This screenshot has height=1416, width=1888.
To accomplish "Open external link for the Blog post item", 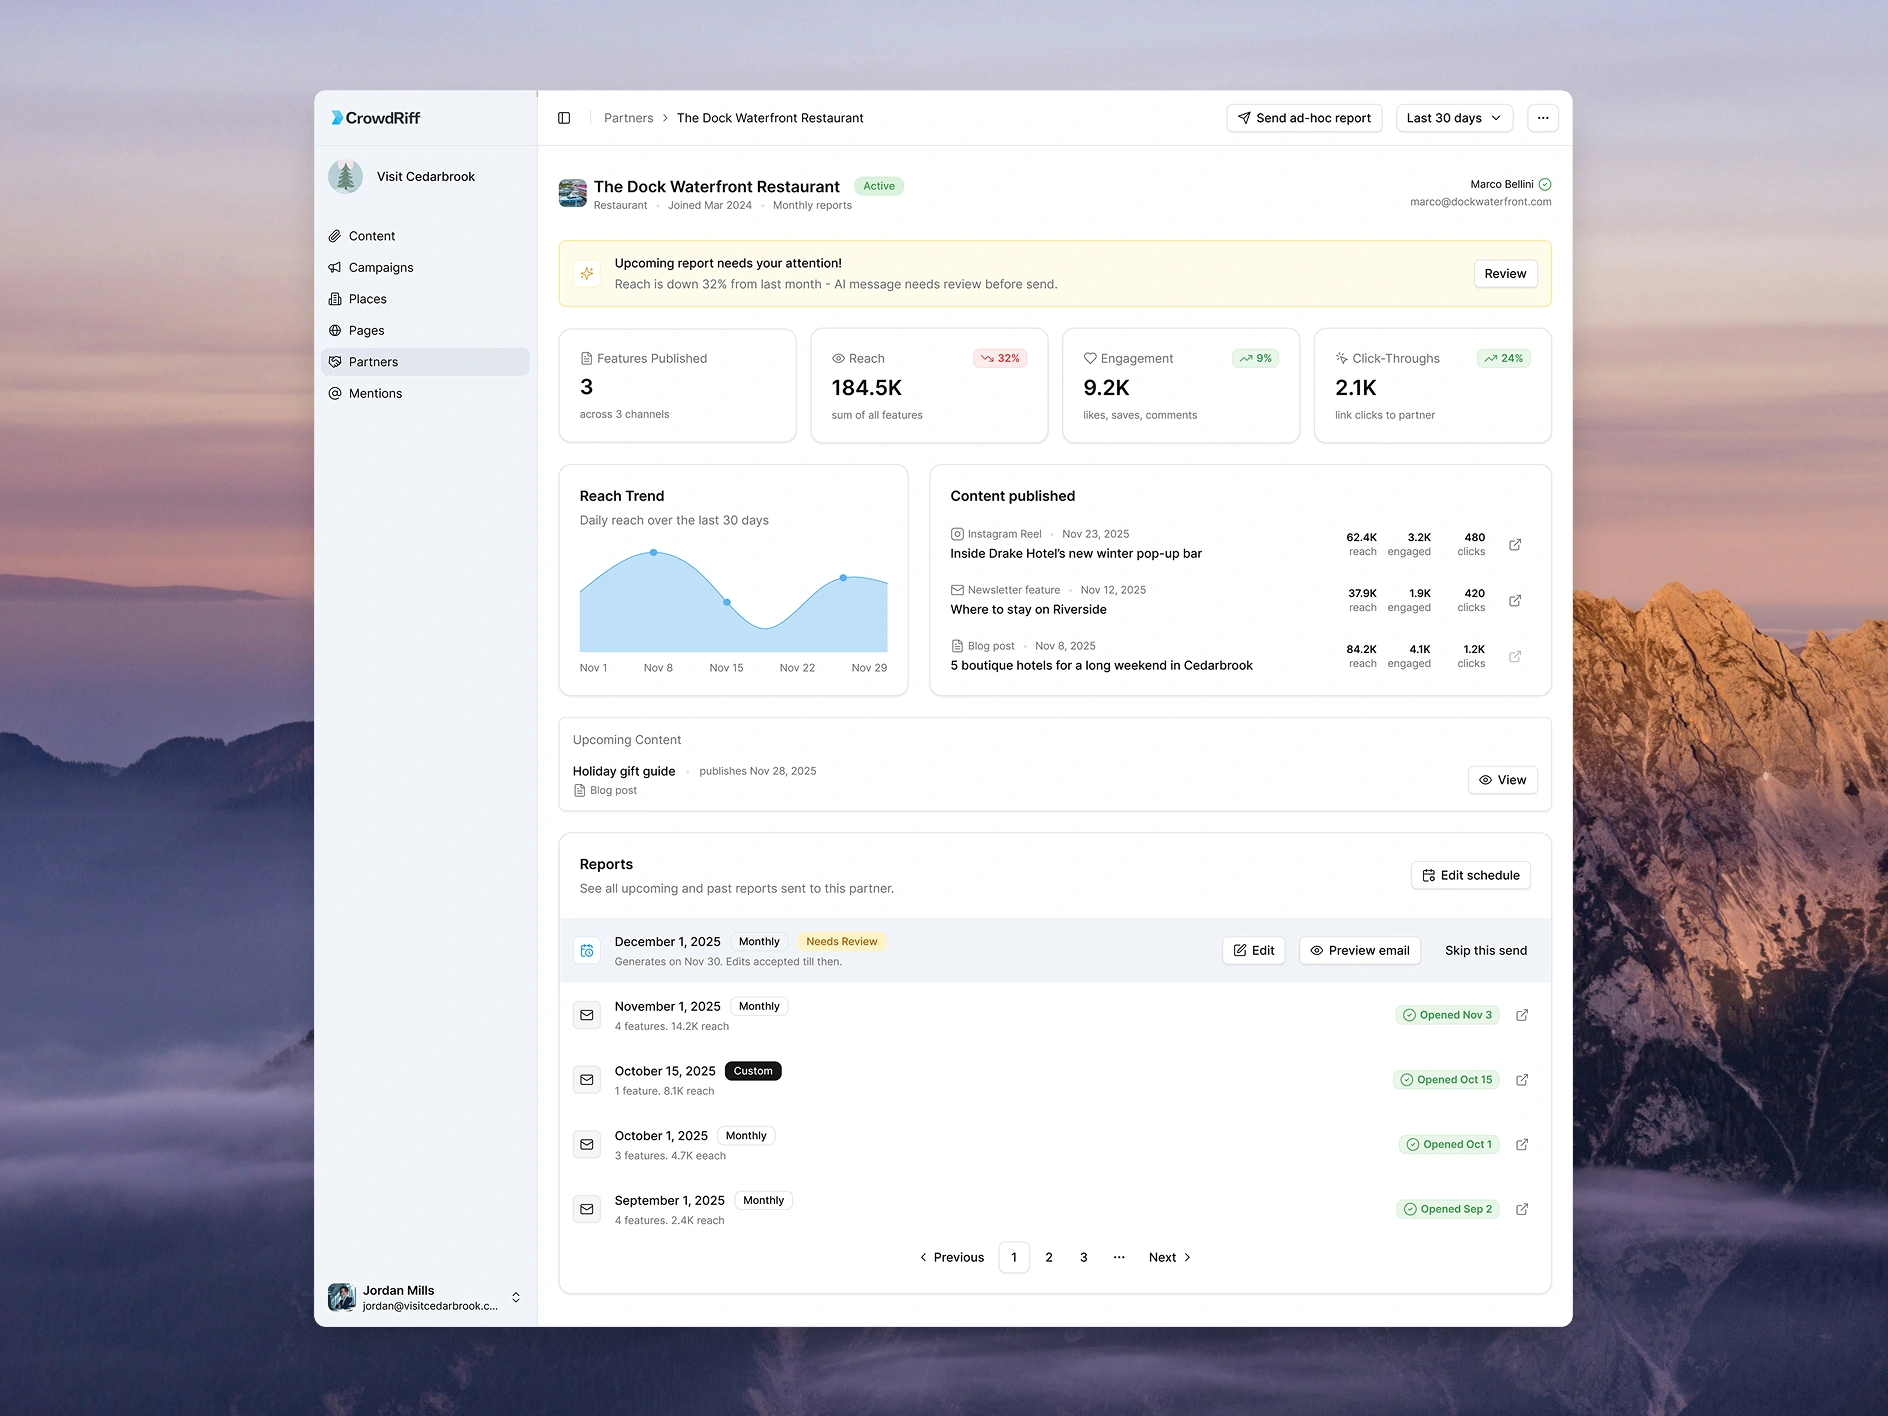I will click(1515, 657).
